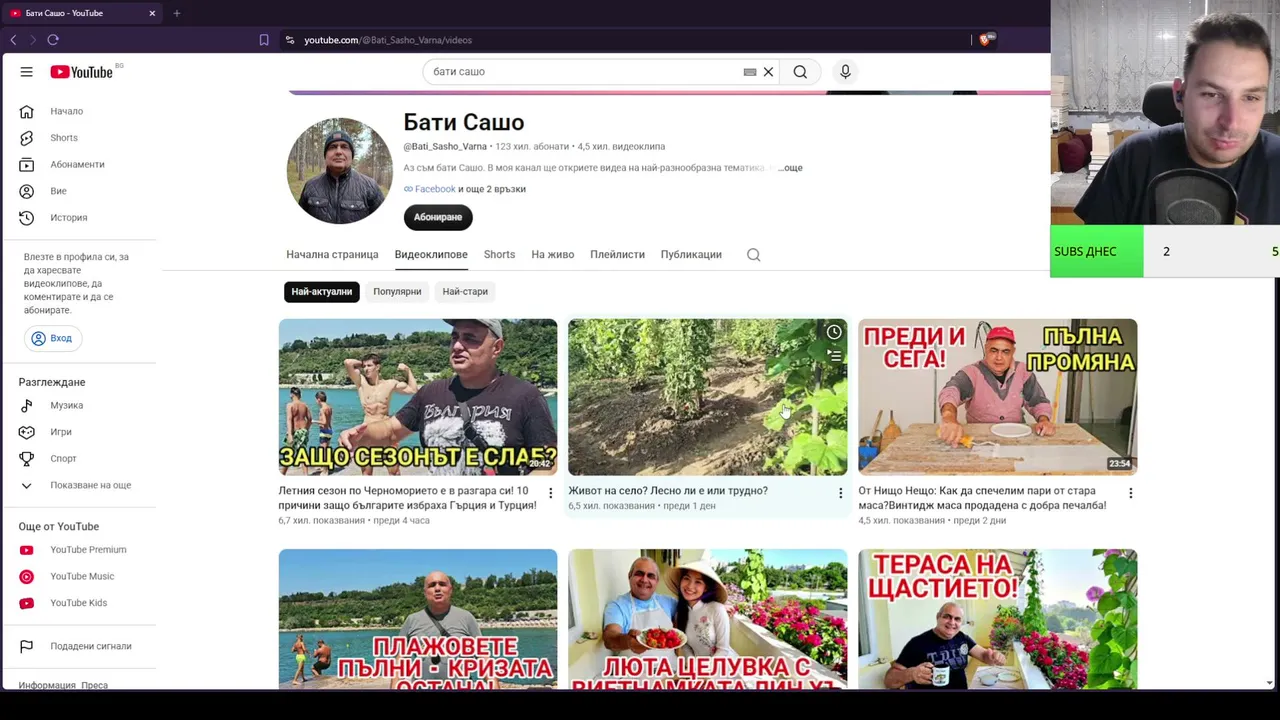Image resolution: width=1280 pixels, height=720 pixels.
Task: Click the page scrollbar down arrow
Action: pos(1269,683)
